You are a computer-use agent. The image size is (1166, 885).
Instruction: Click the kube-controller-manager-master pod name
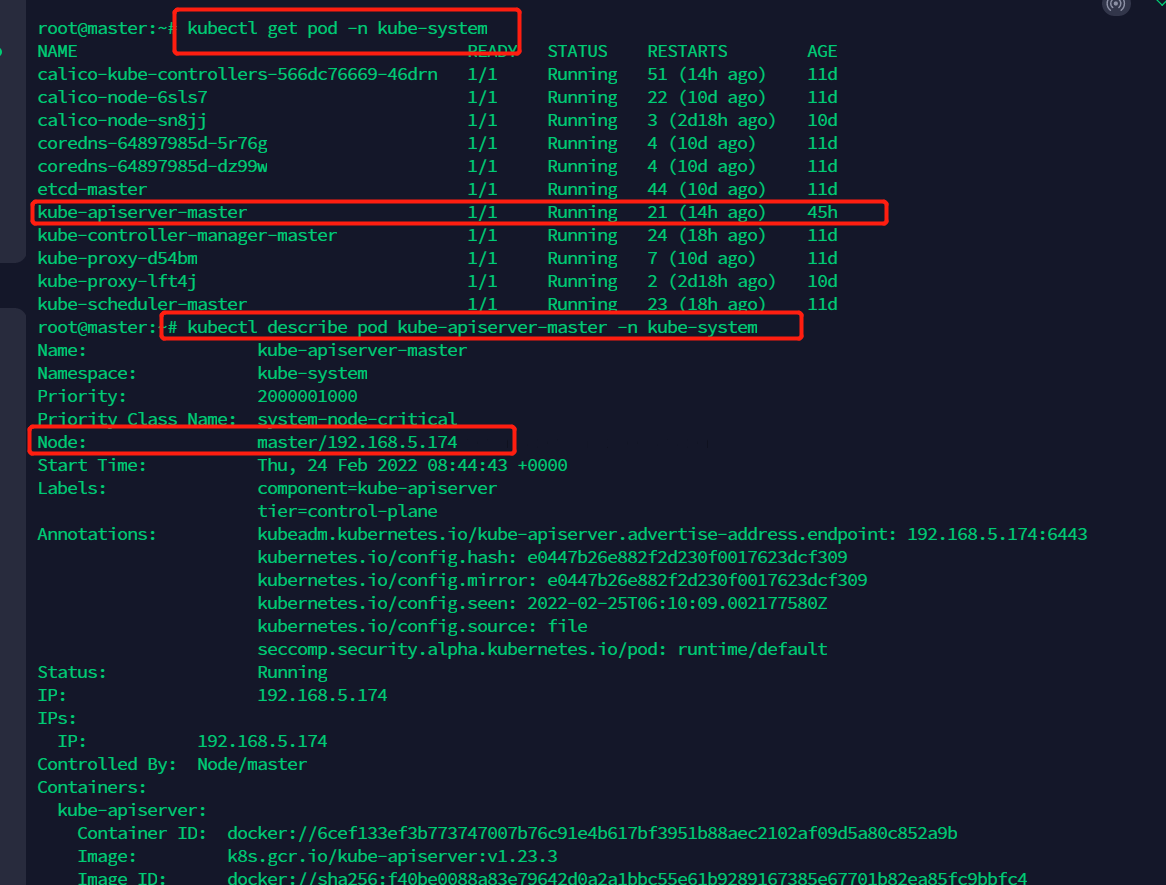tap(187, 235)
